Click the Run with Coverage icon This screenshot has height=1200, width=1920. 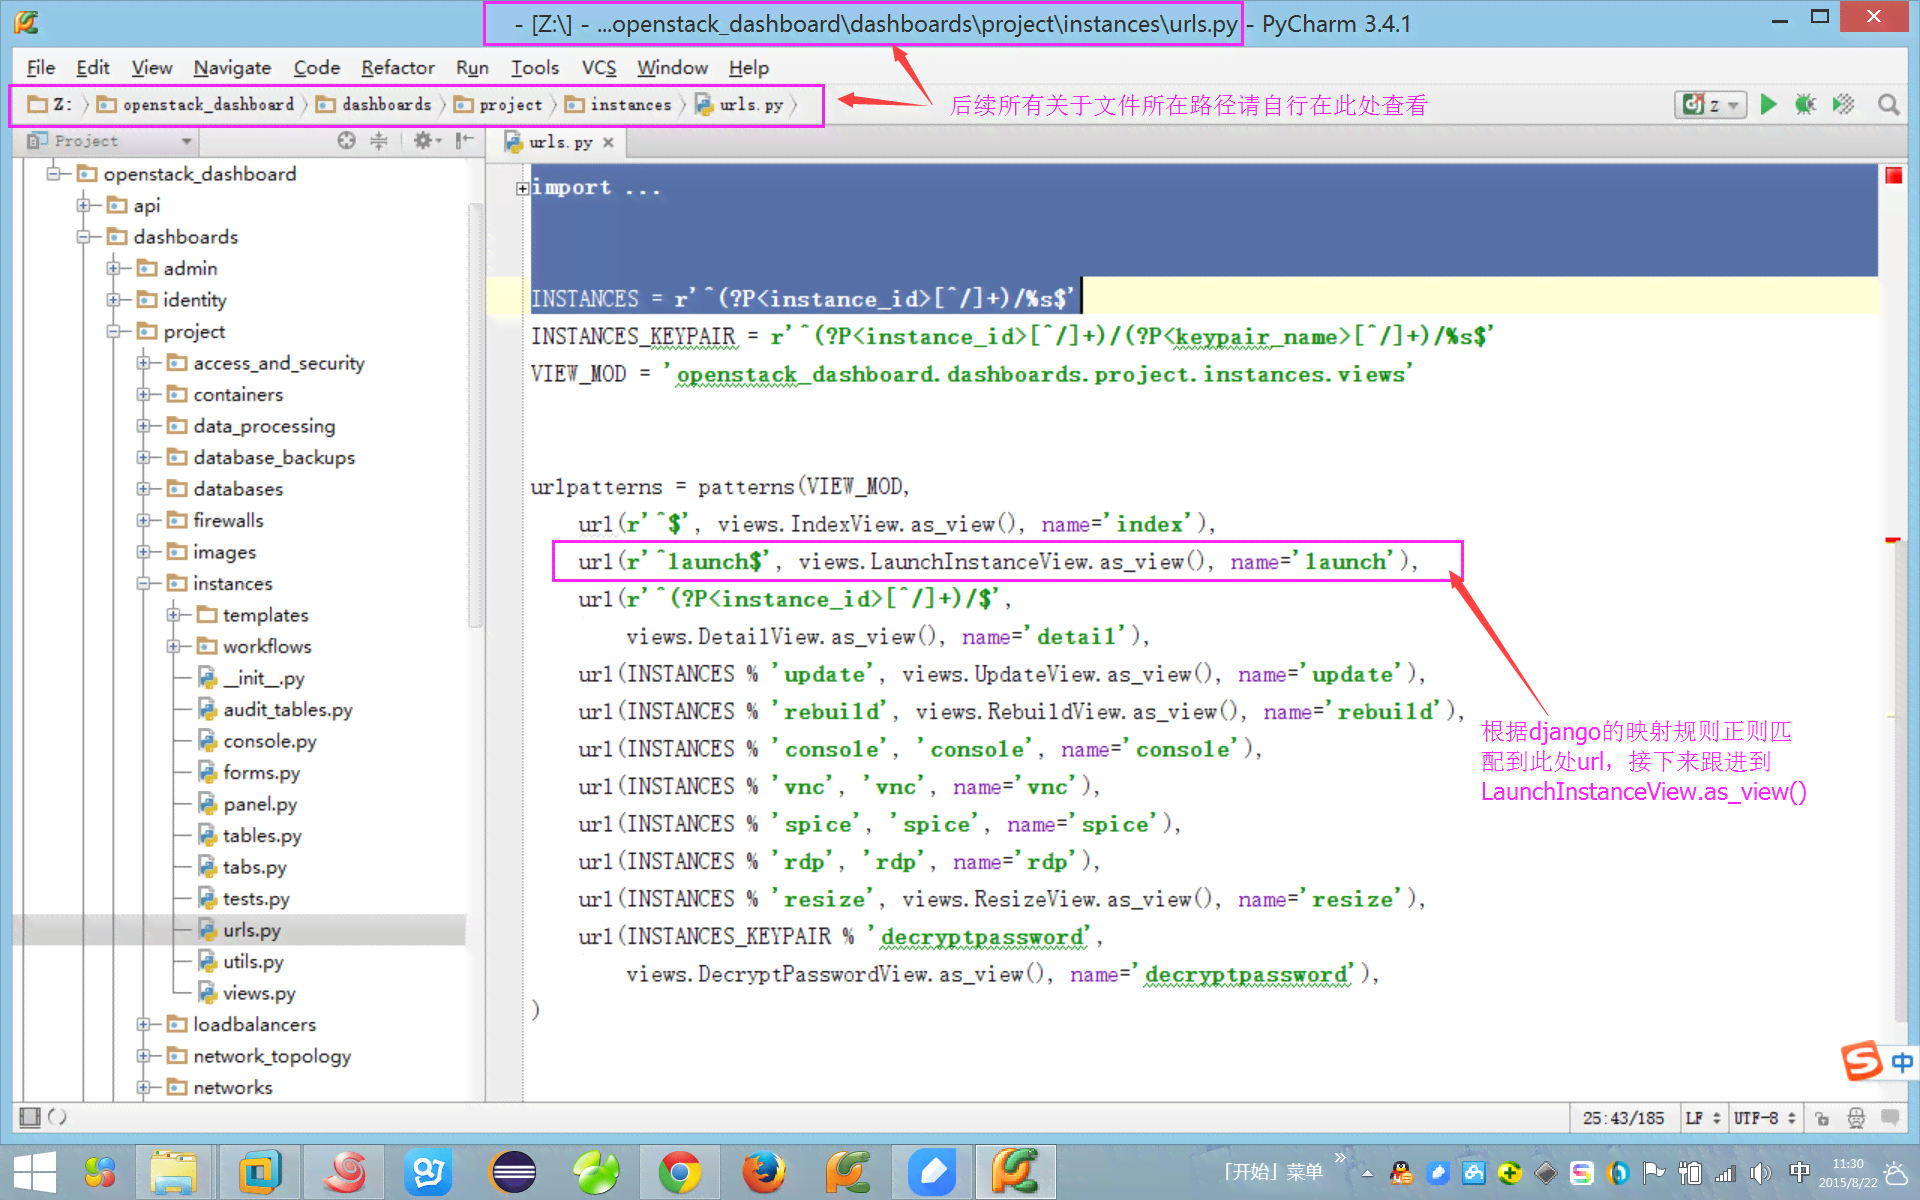pos(1843,104)
